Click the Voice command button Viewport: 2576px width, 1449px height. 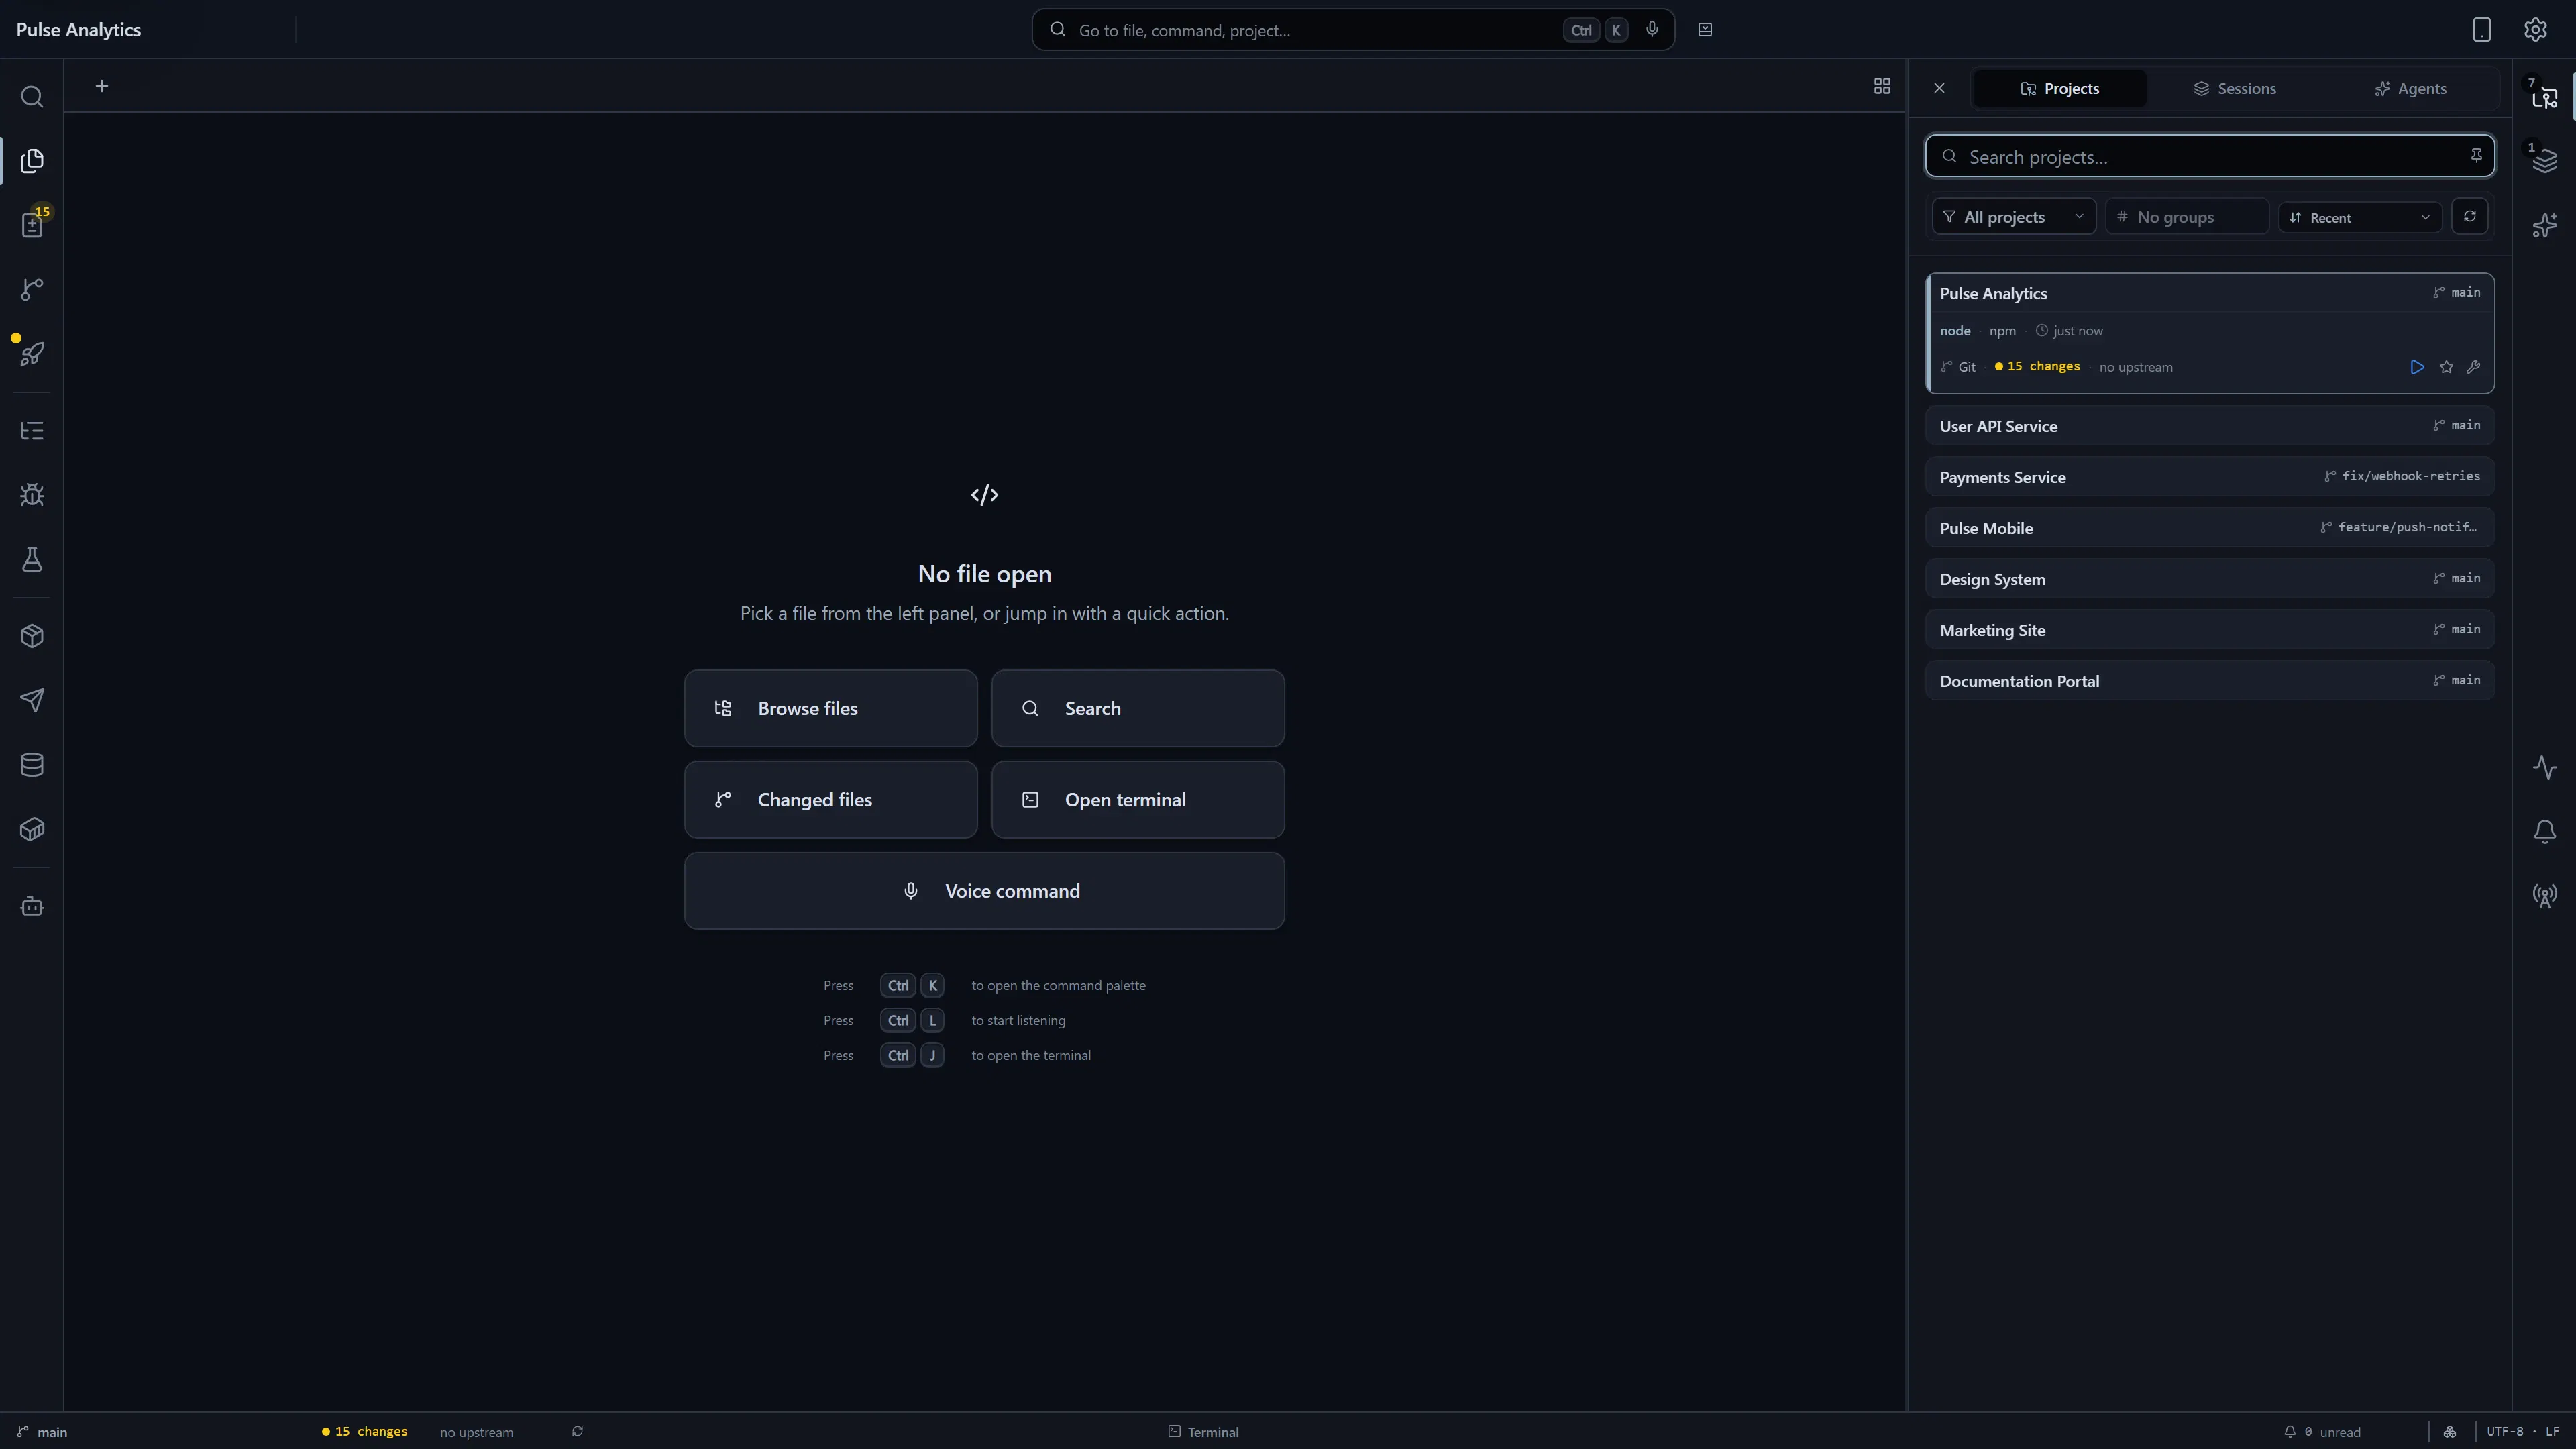click(x=984, y=890)
